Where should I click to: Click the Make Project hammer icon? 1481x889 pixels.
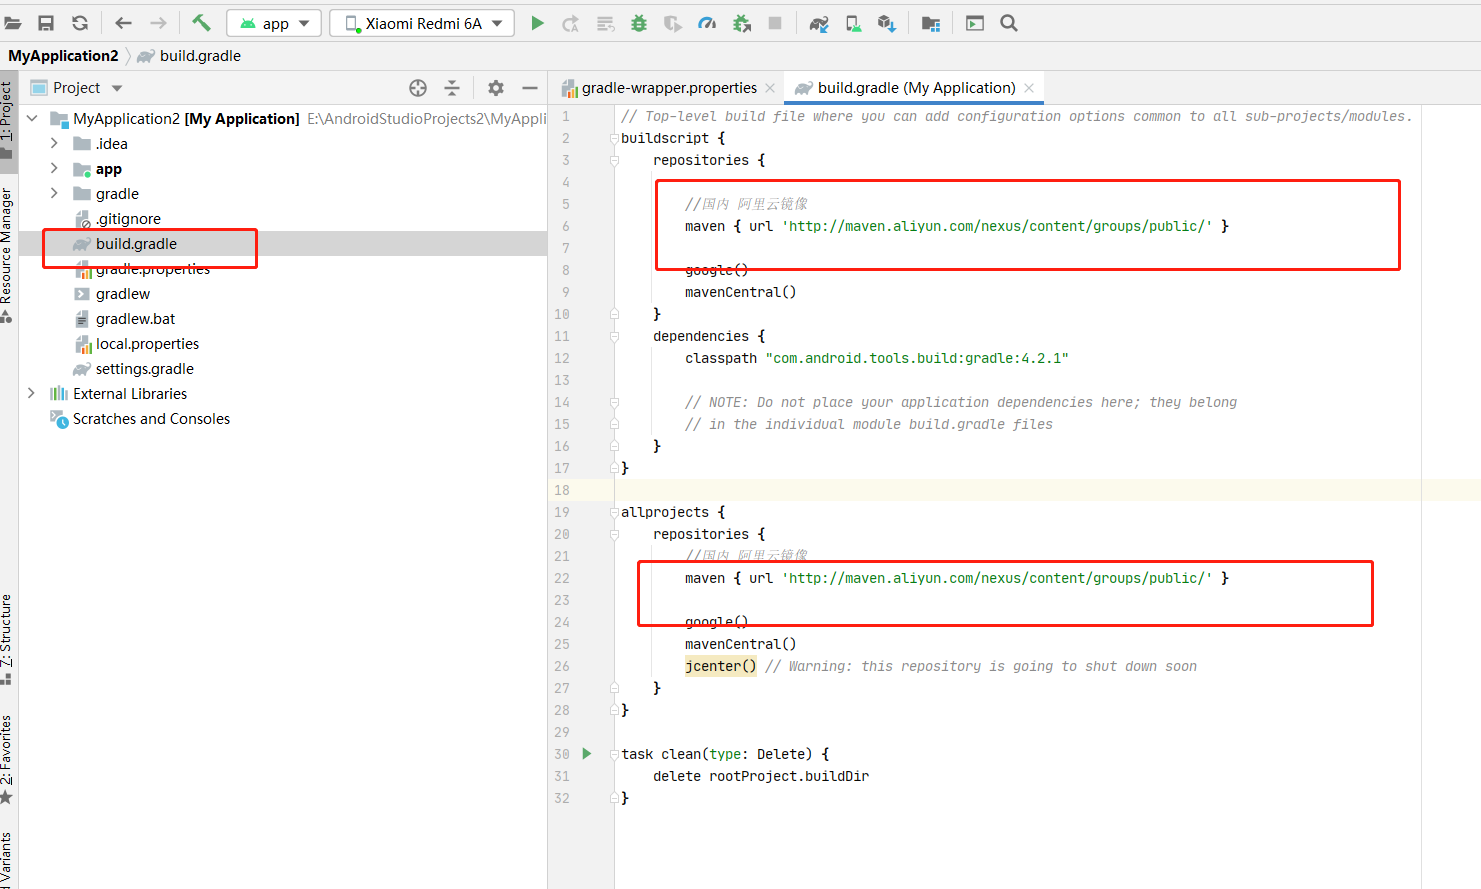(x=201, y=23)
